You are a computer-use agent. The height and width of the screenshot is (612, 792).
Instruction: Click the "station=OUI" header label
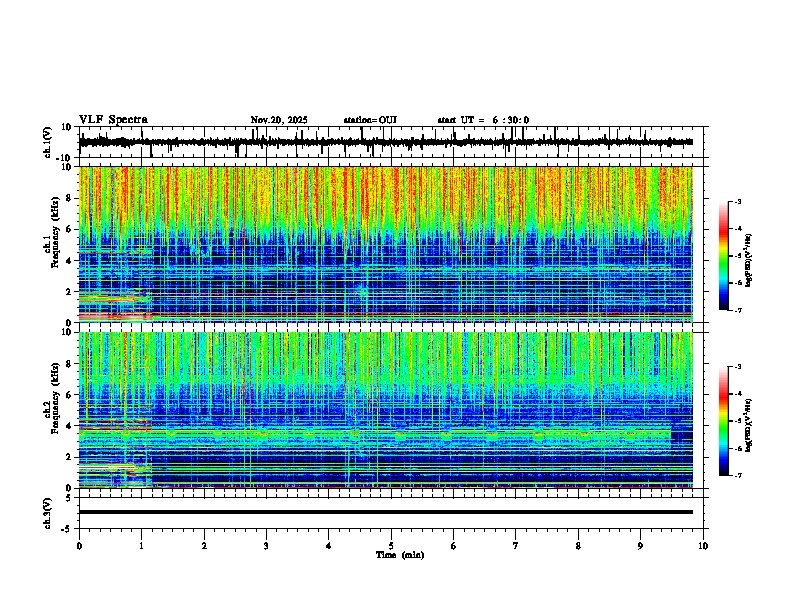click(370, 120)
